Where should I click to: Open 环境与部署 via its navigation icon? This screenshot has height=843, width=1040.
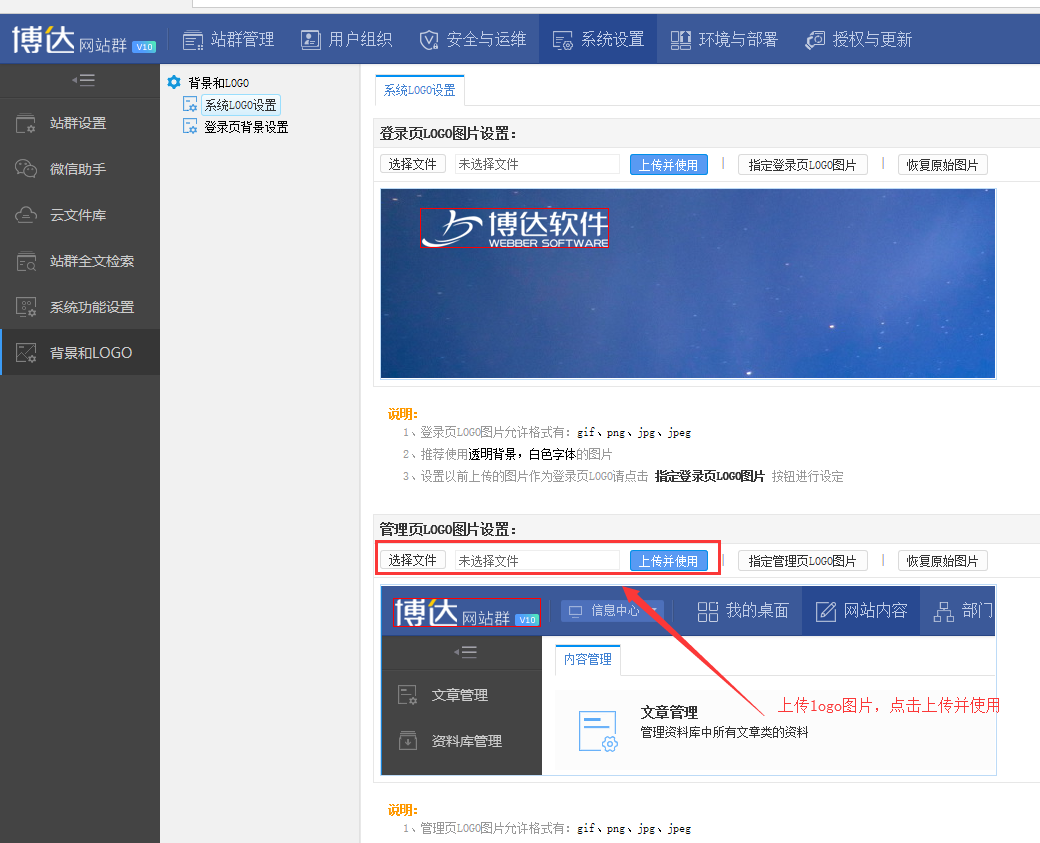pyautogui.click(x=681, y=40)
